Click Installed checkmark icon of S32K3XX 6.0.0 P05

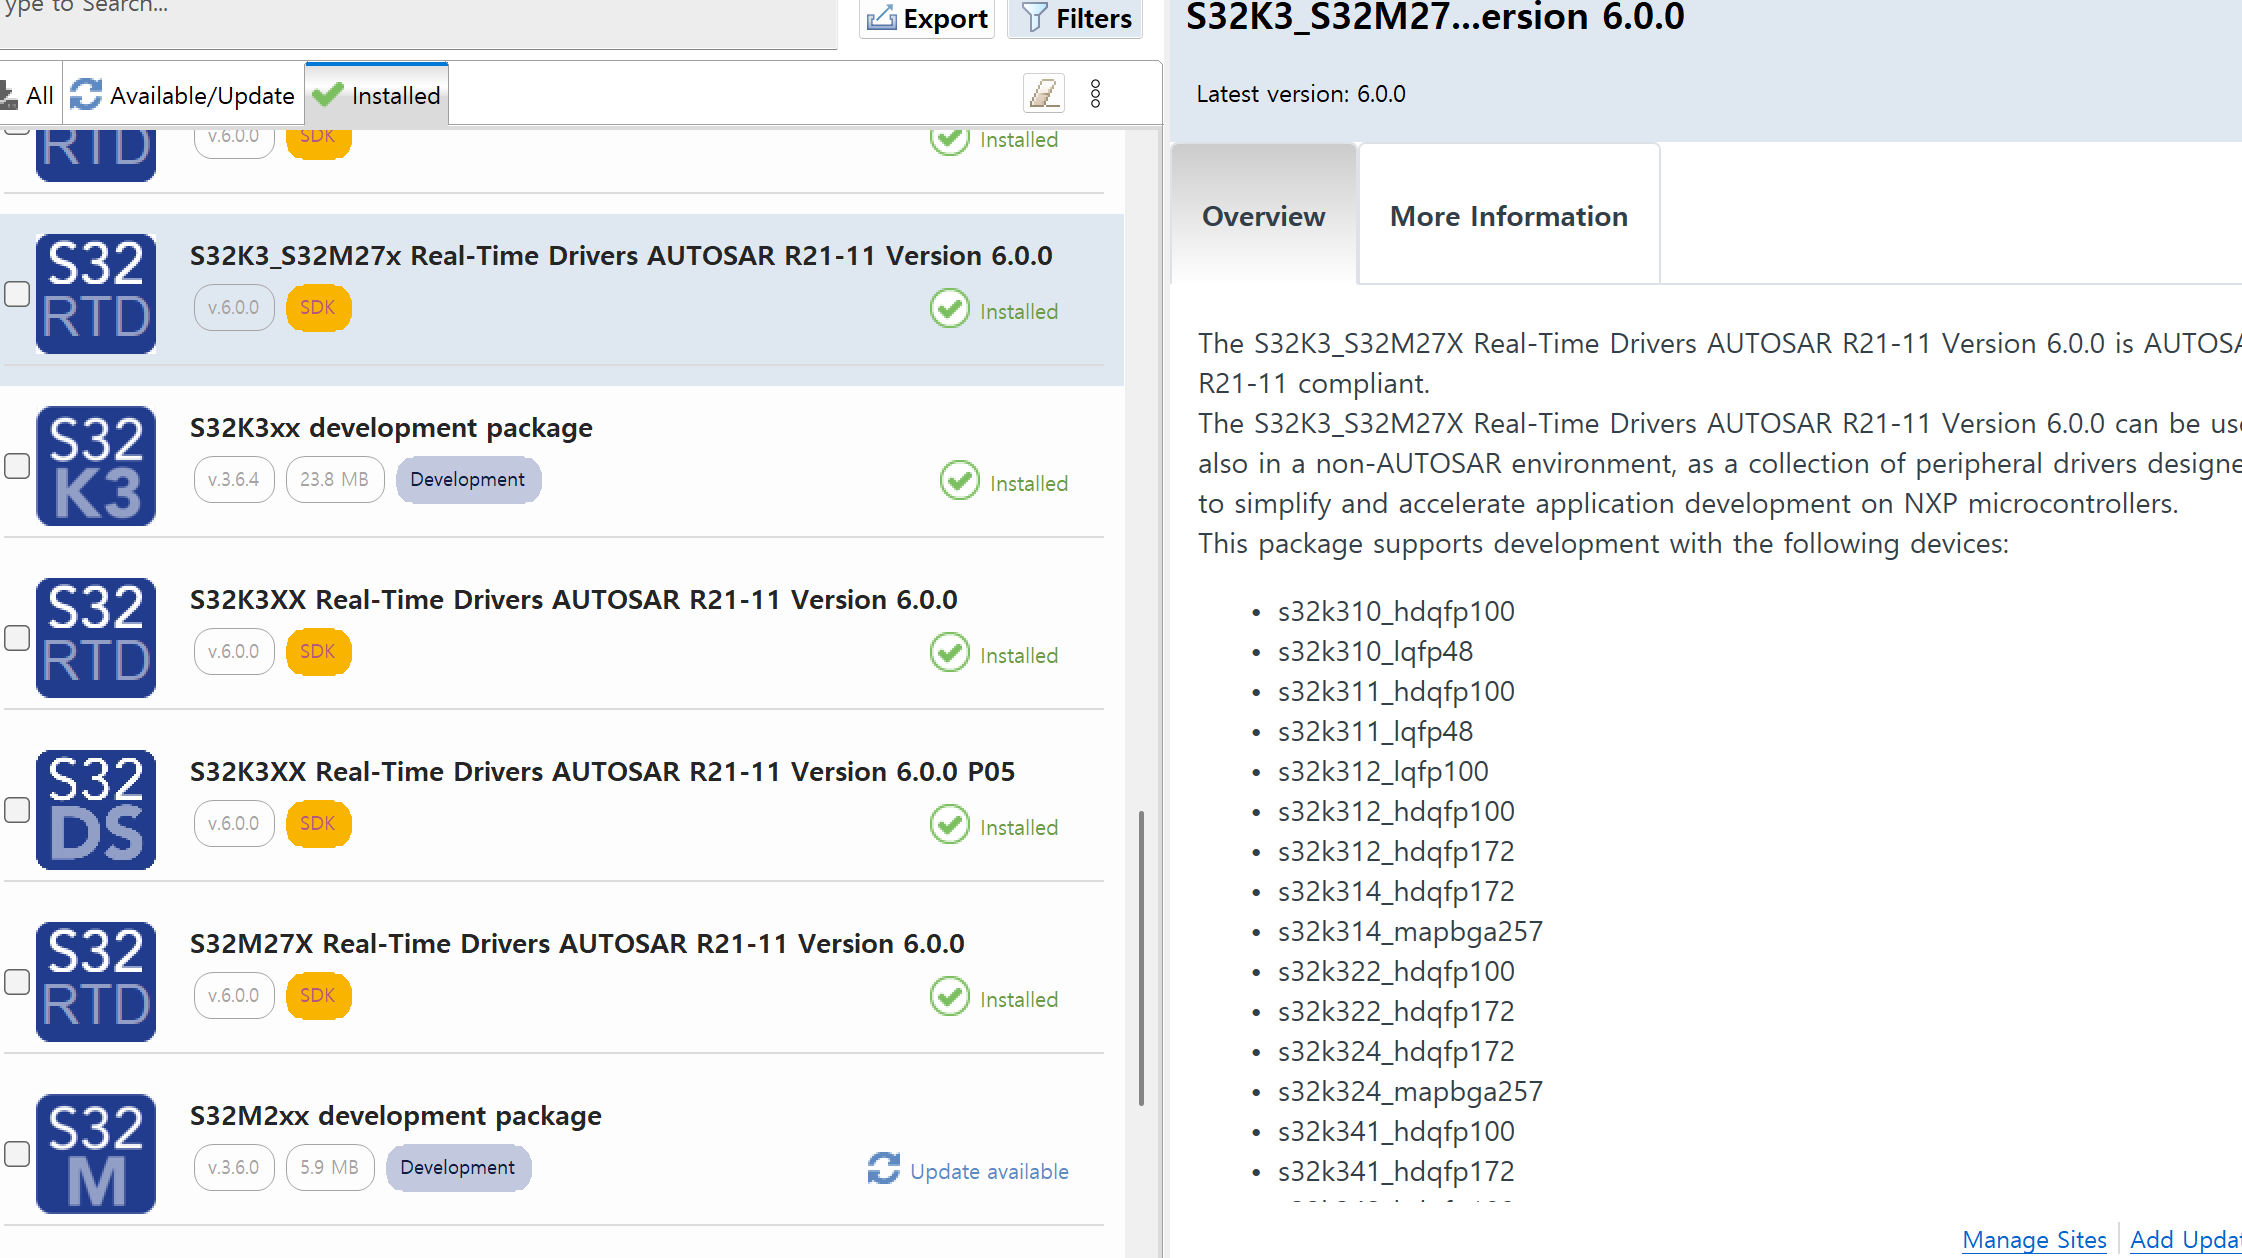pos(950,825)
